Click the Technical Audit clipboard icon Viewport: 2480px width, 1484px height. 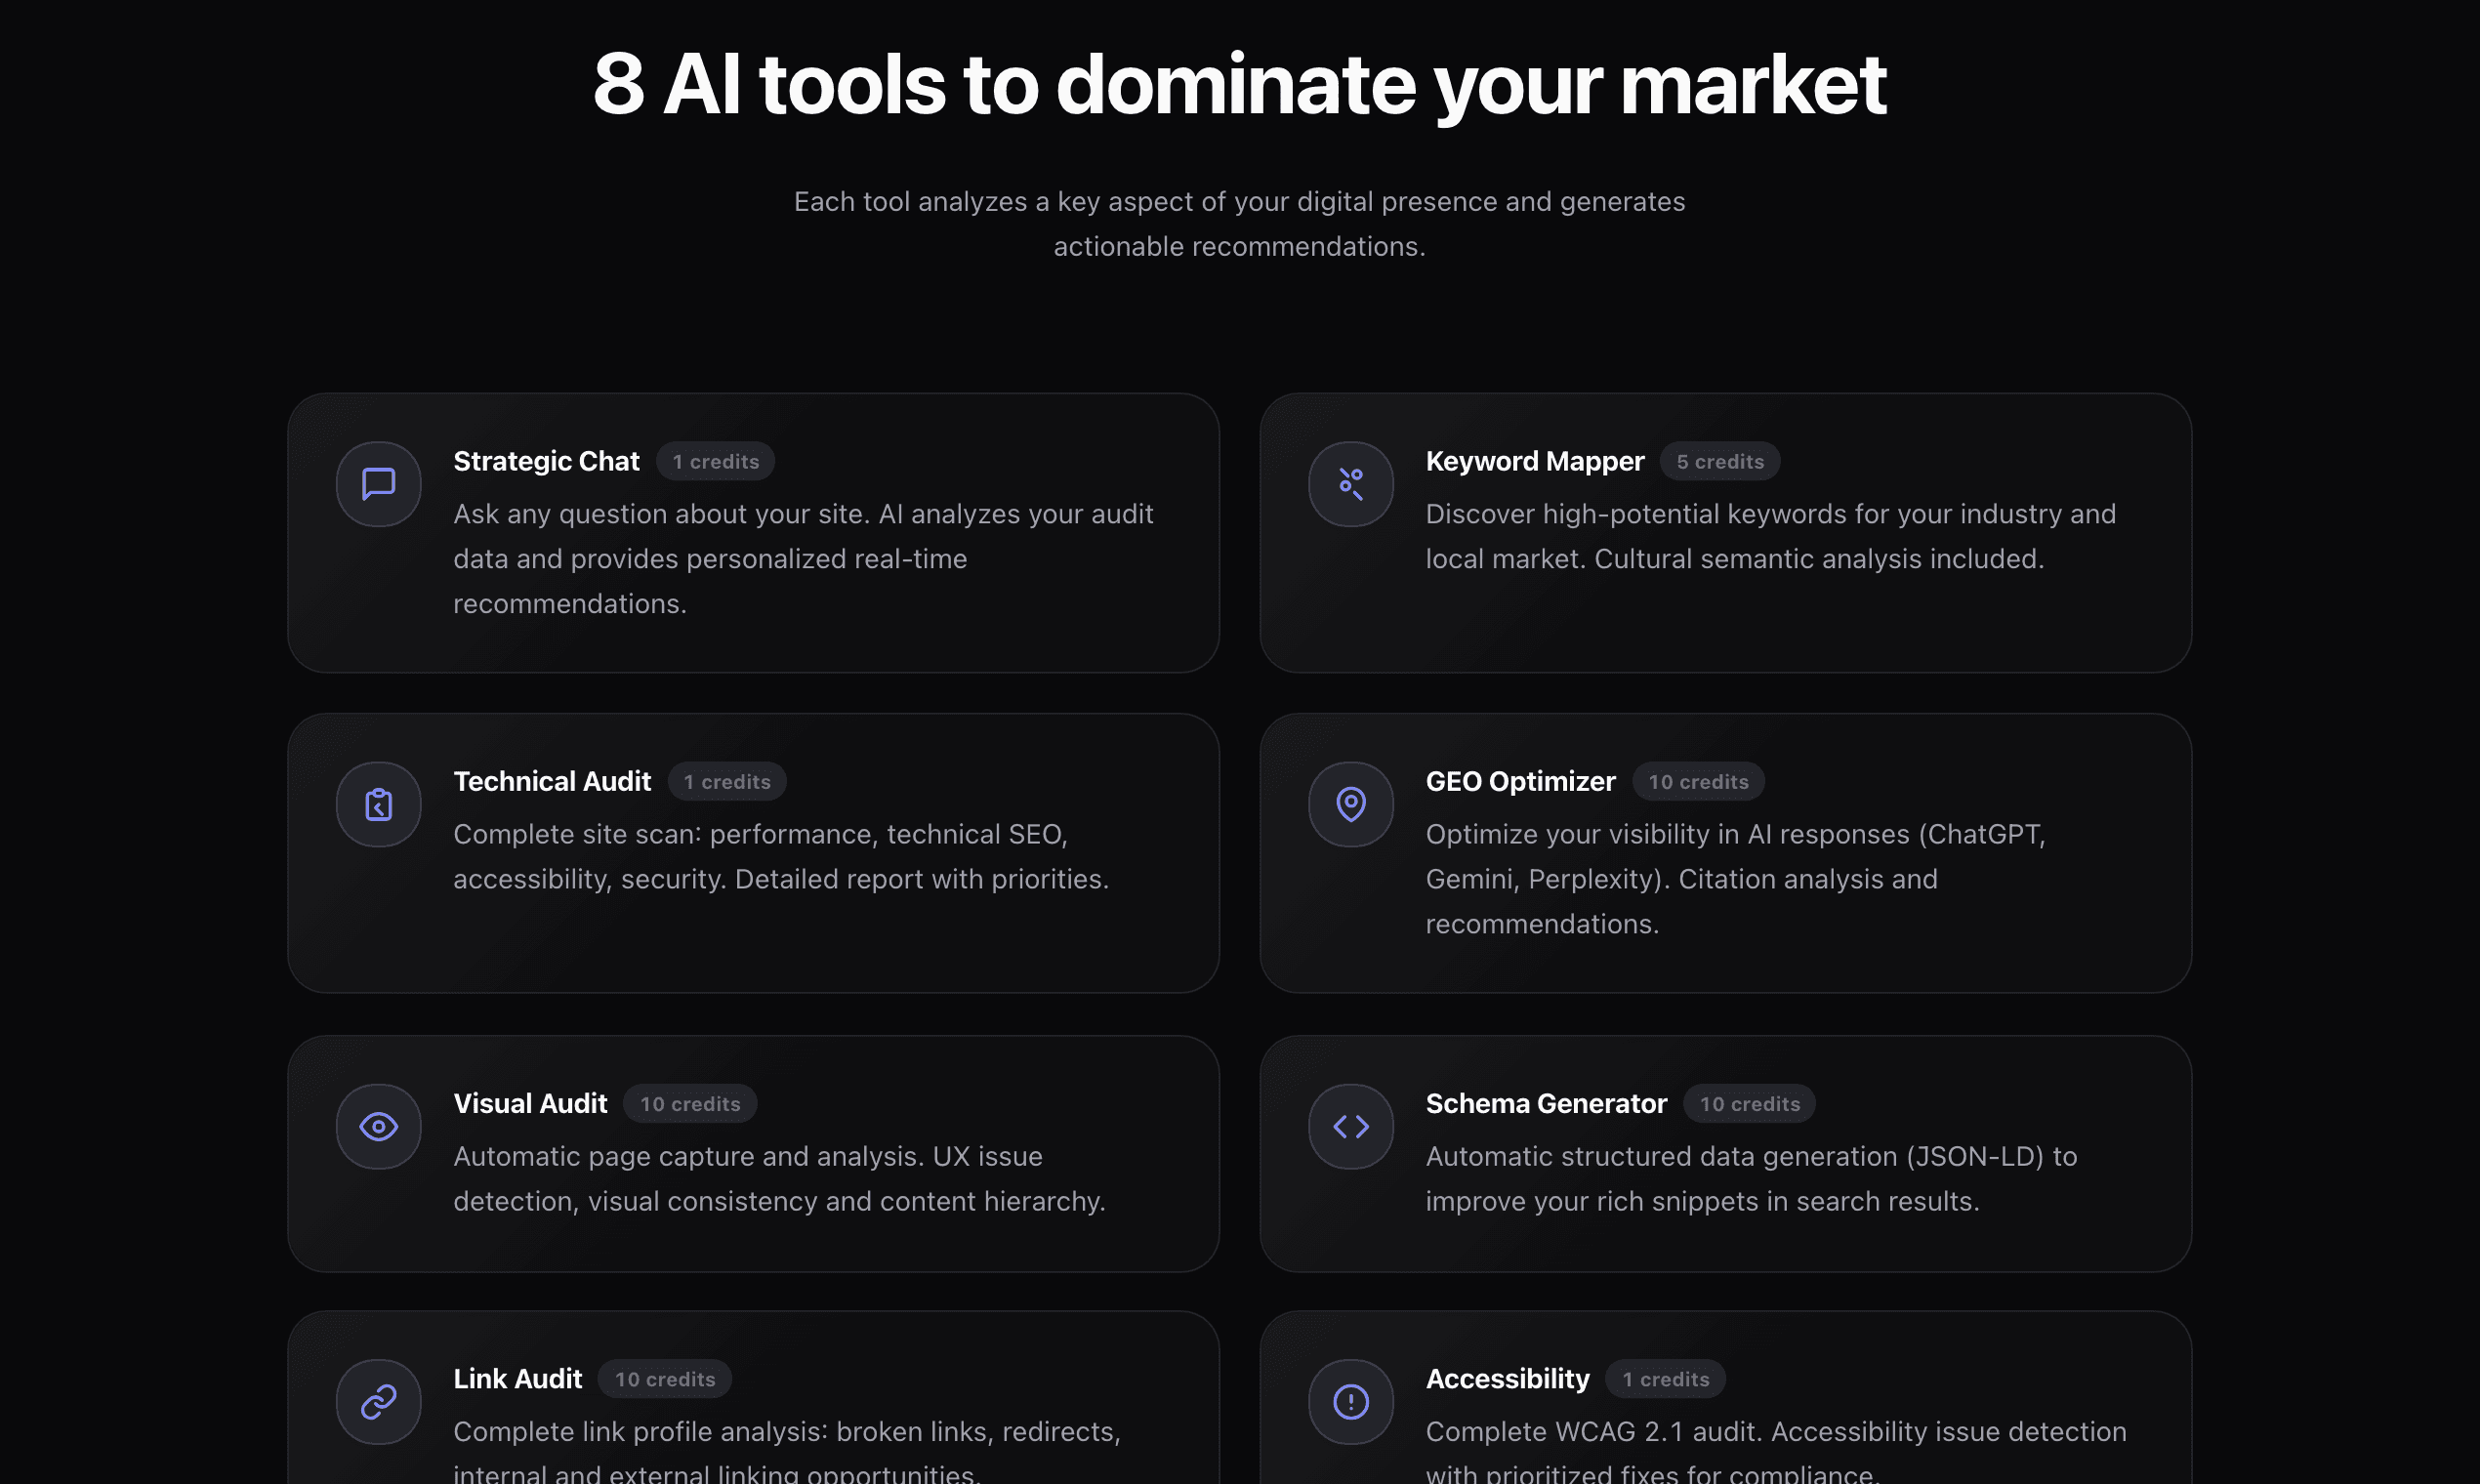click(x=378, y=804)
